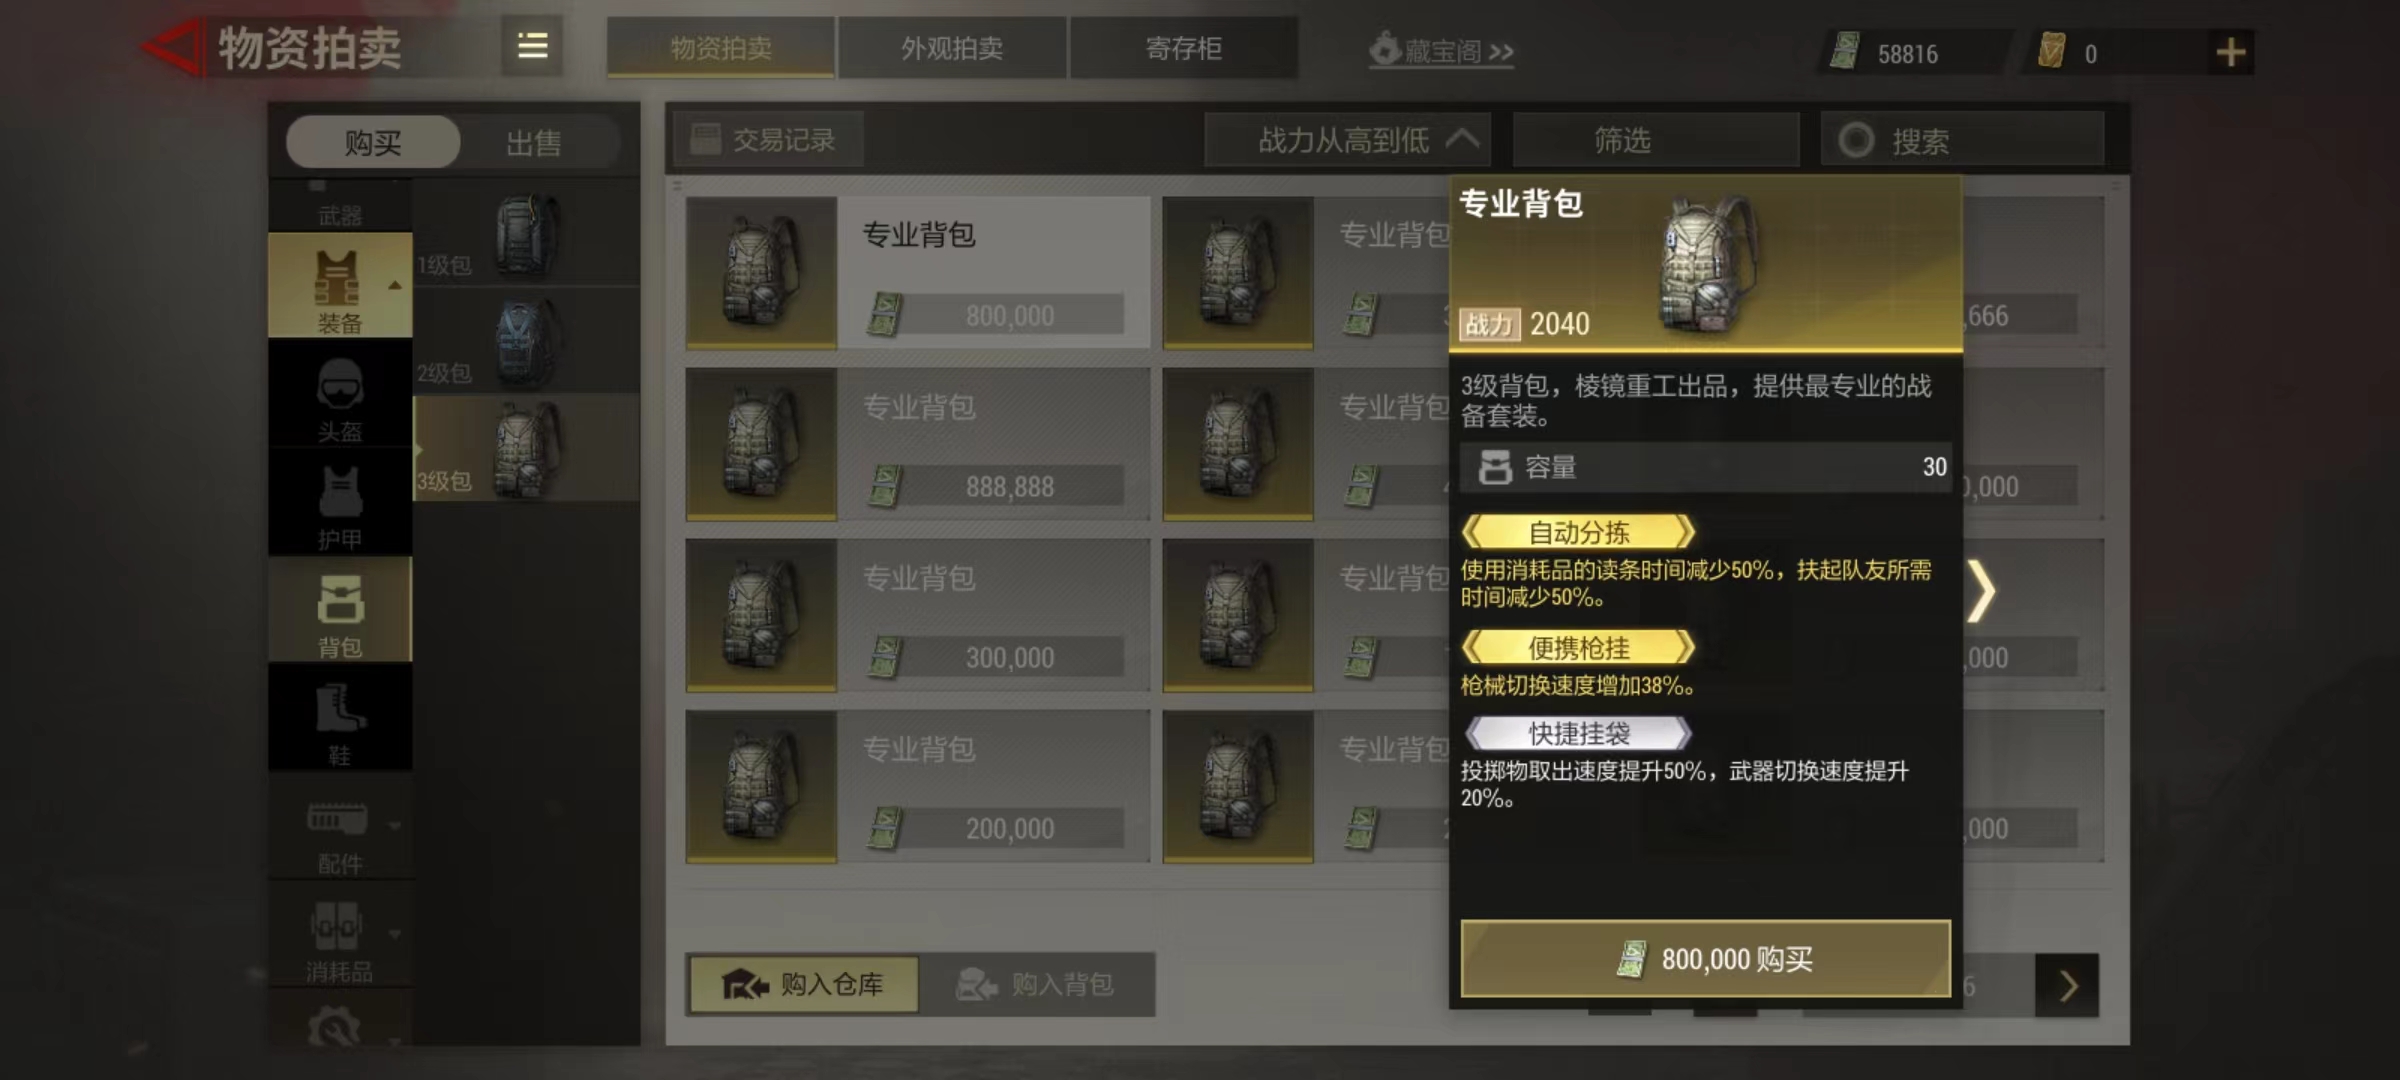Click the 搜索 search field
This screenshot has height=1080, width=2400.
1962,140
